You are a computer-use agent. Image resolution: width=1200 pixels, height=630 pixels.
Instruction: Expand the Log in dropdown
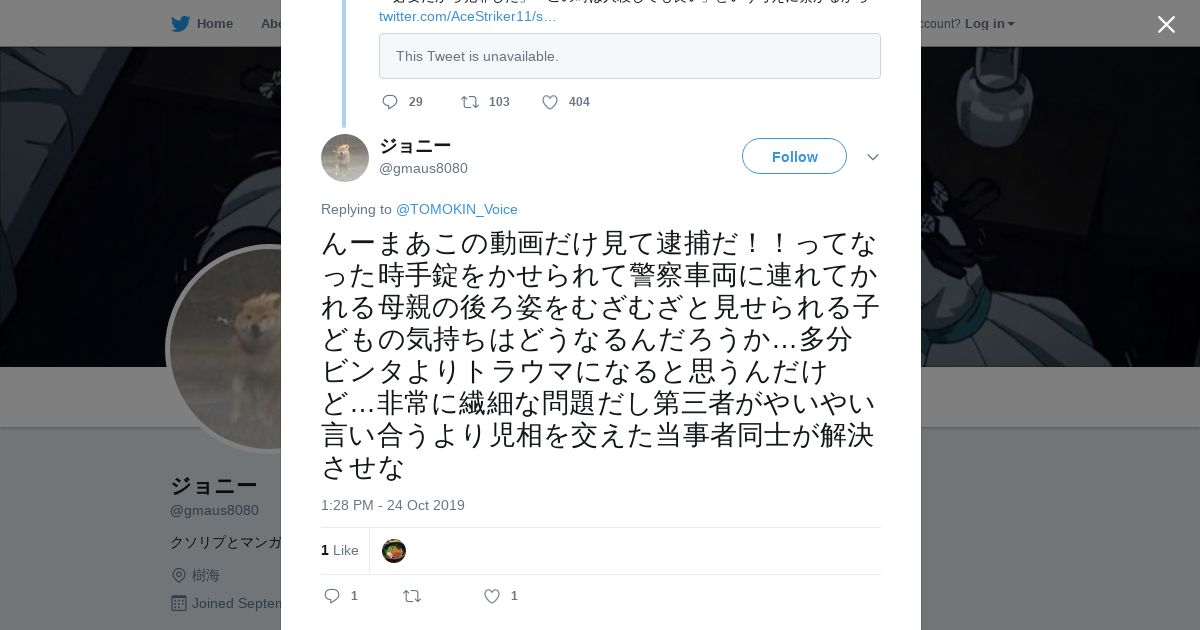coord(989,24)
